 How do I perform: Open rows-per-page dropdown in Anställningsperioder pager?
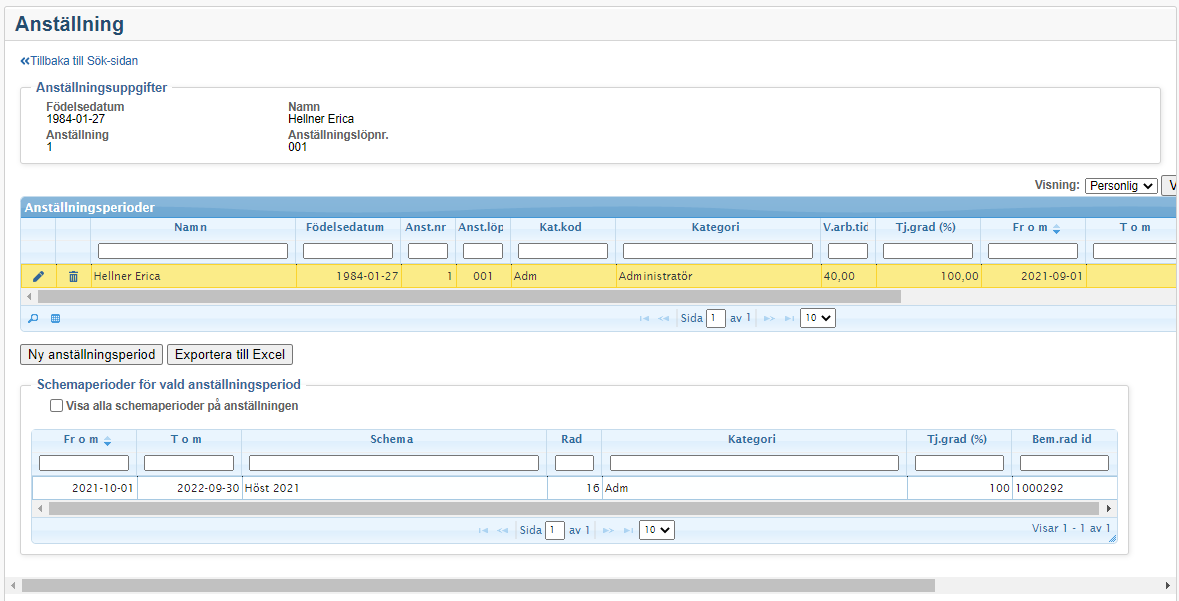coord(817,318)
